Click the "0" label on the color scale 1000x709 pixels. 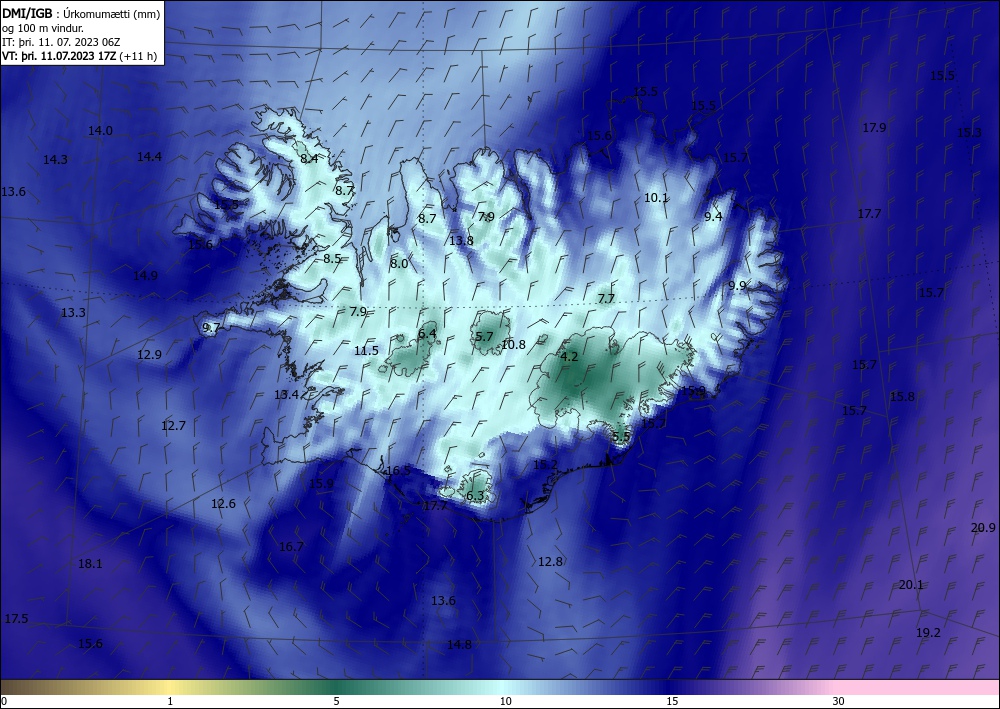[x=4, y=701]
